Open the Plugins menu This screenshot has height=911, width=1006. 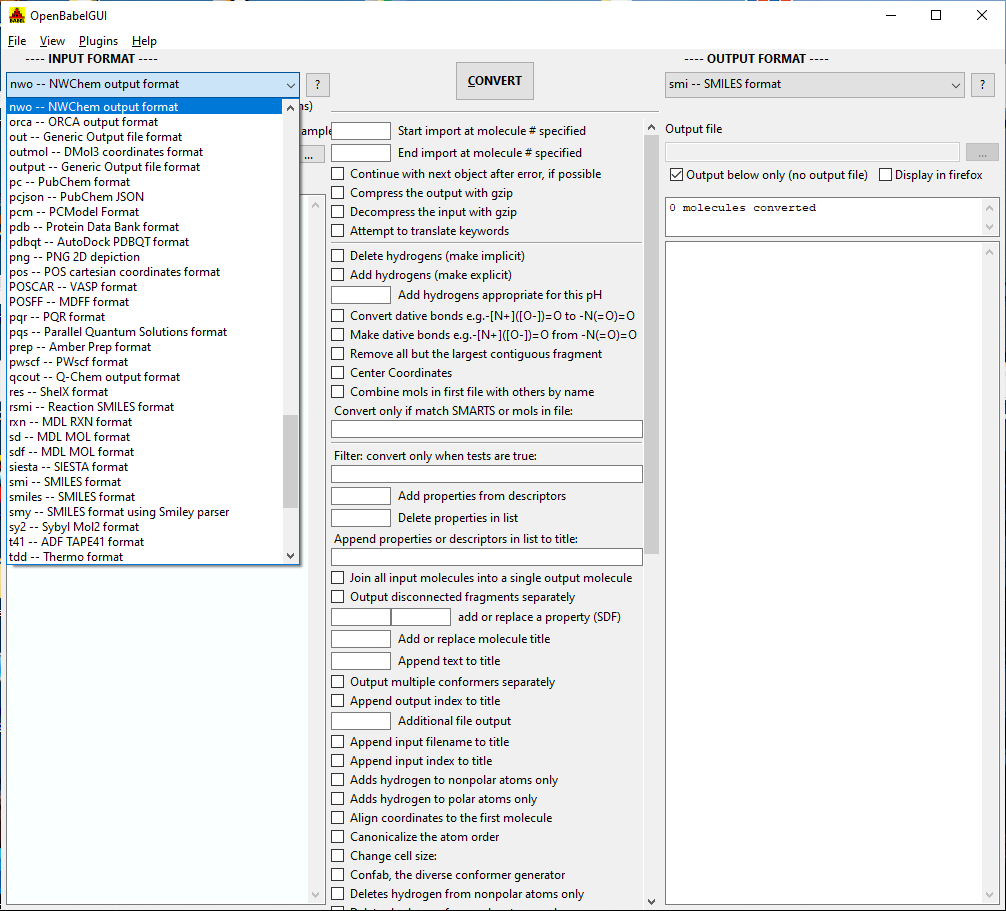pyautogui.click(x=98, y=41)
